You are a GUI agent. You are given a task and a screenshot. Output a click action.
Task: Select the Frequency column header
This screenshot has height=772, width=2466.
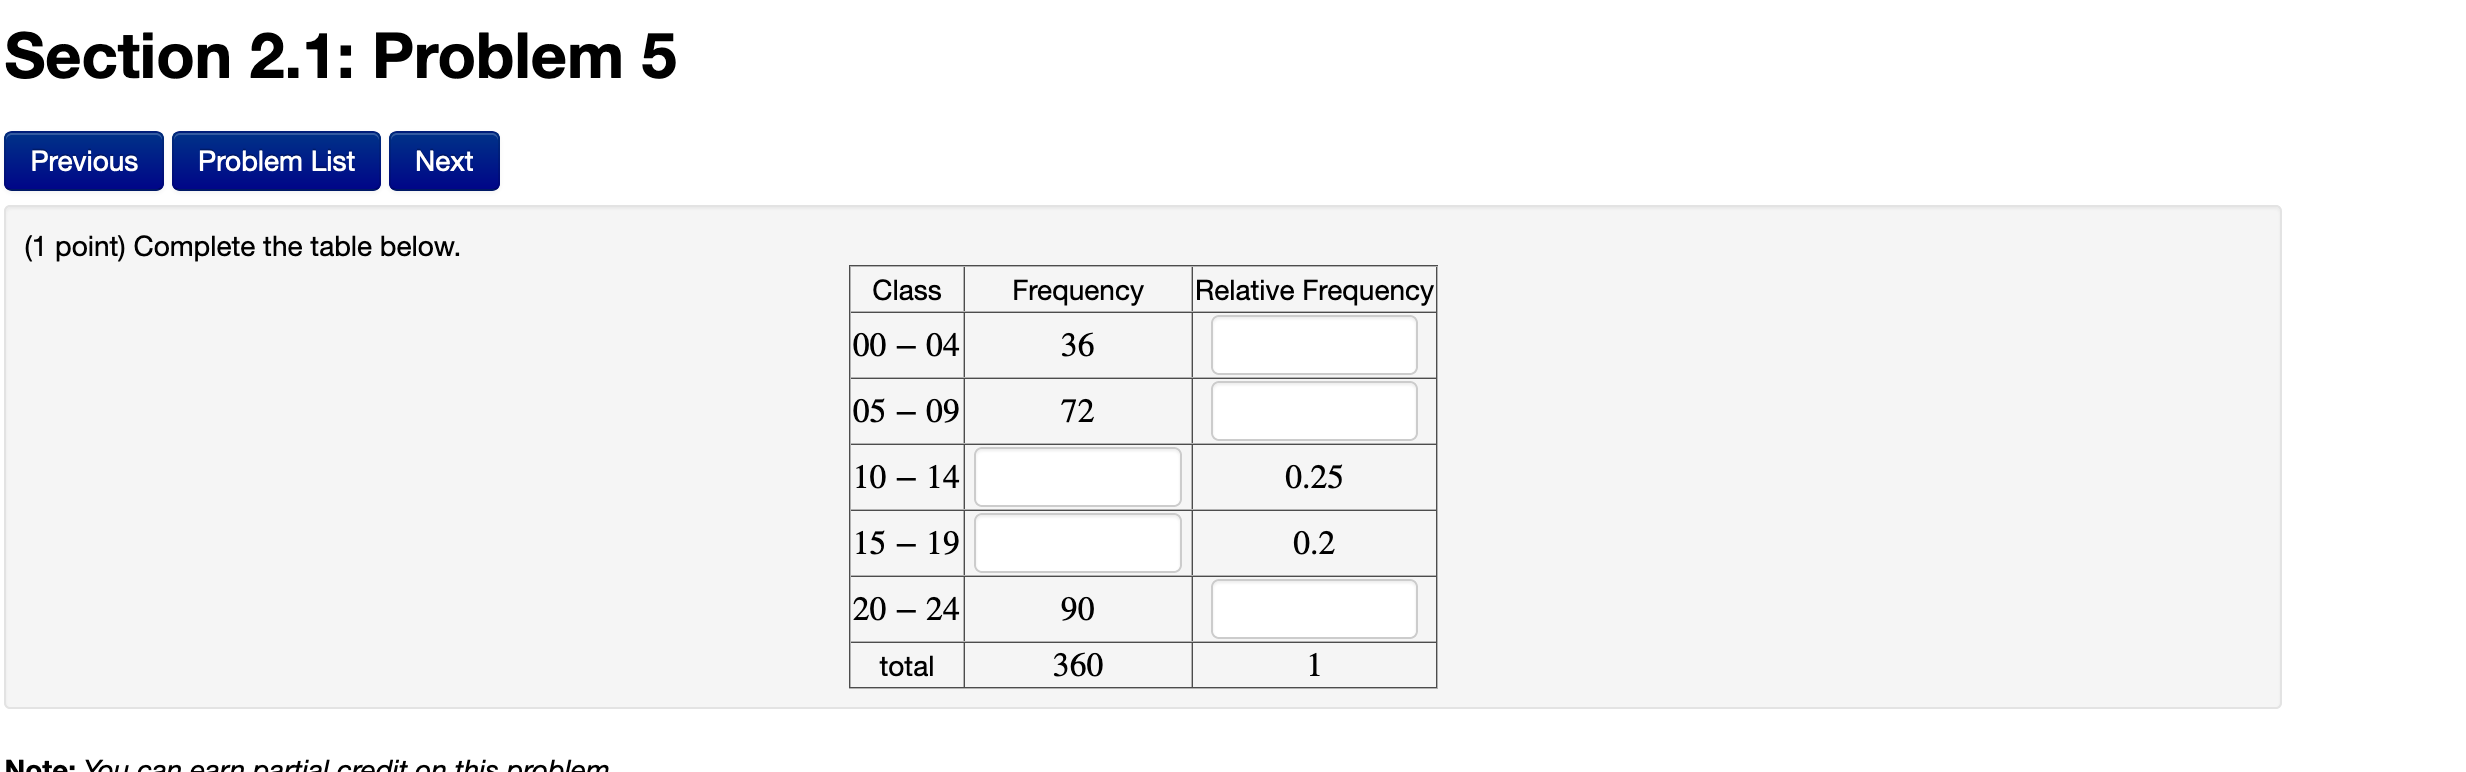coord(1077,290)
